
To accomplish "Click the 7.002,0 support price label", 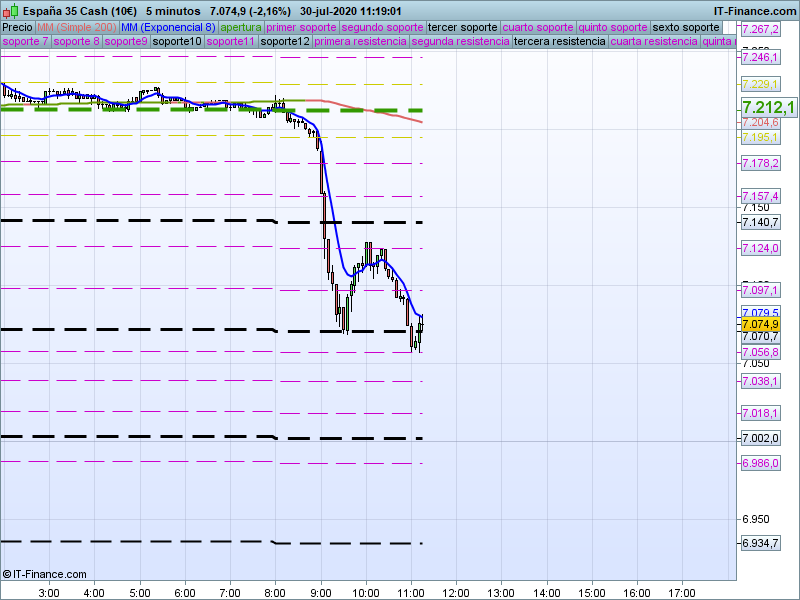I will (x=760, y=438).
